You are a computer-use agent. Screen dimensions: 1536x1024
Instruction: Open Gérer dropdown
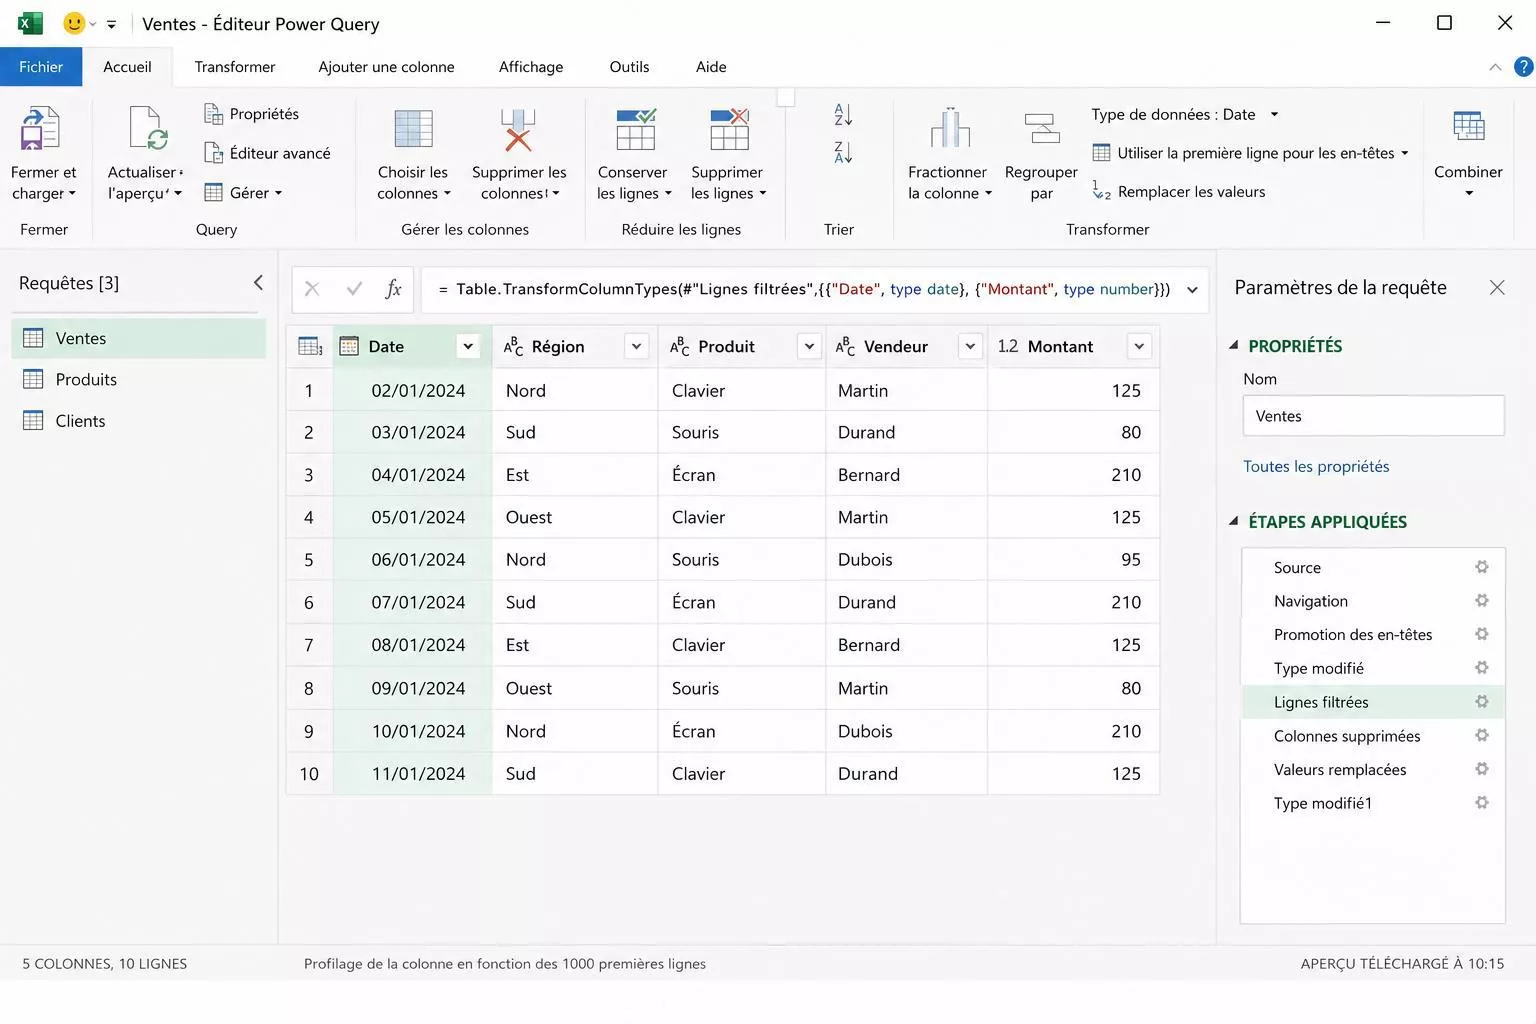coord(243,193)
